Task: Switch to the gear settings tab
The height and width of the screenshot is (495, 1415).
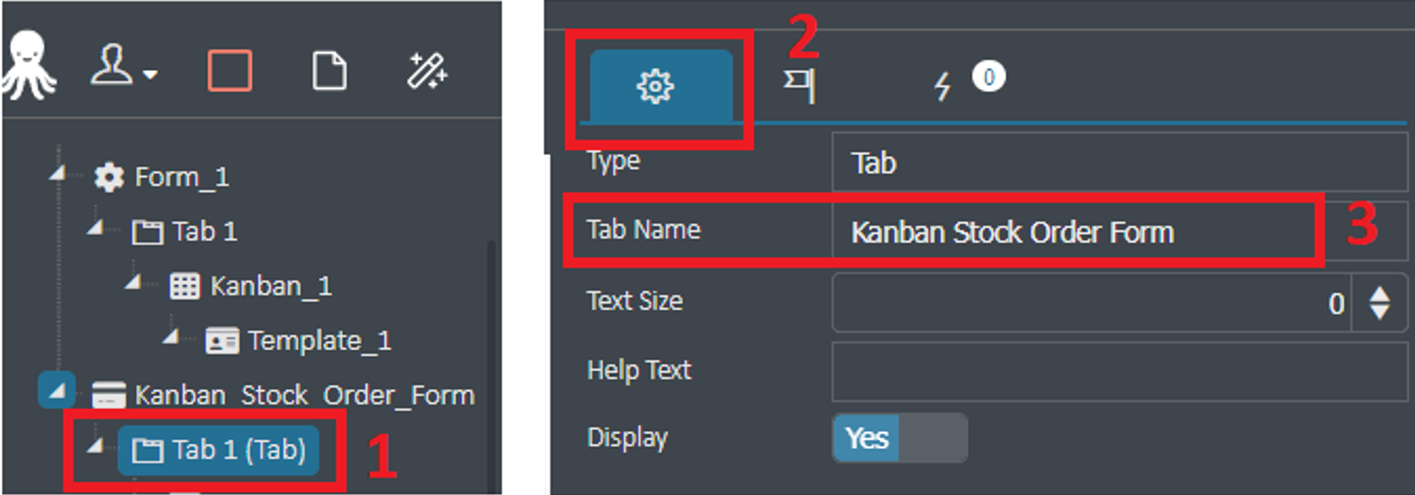Action: coord(656,88)
